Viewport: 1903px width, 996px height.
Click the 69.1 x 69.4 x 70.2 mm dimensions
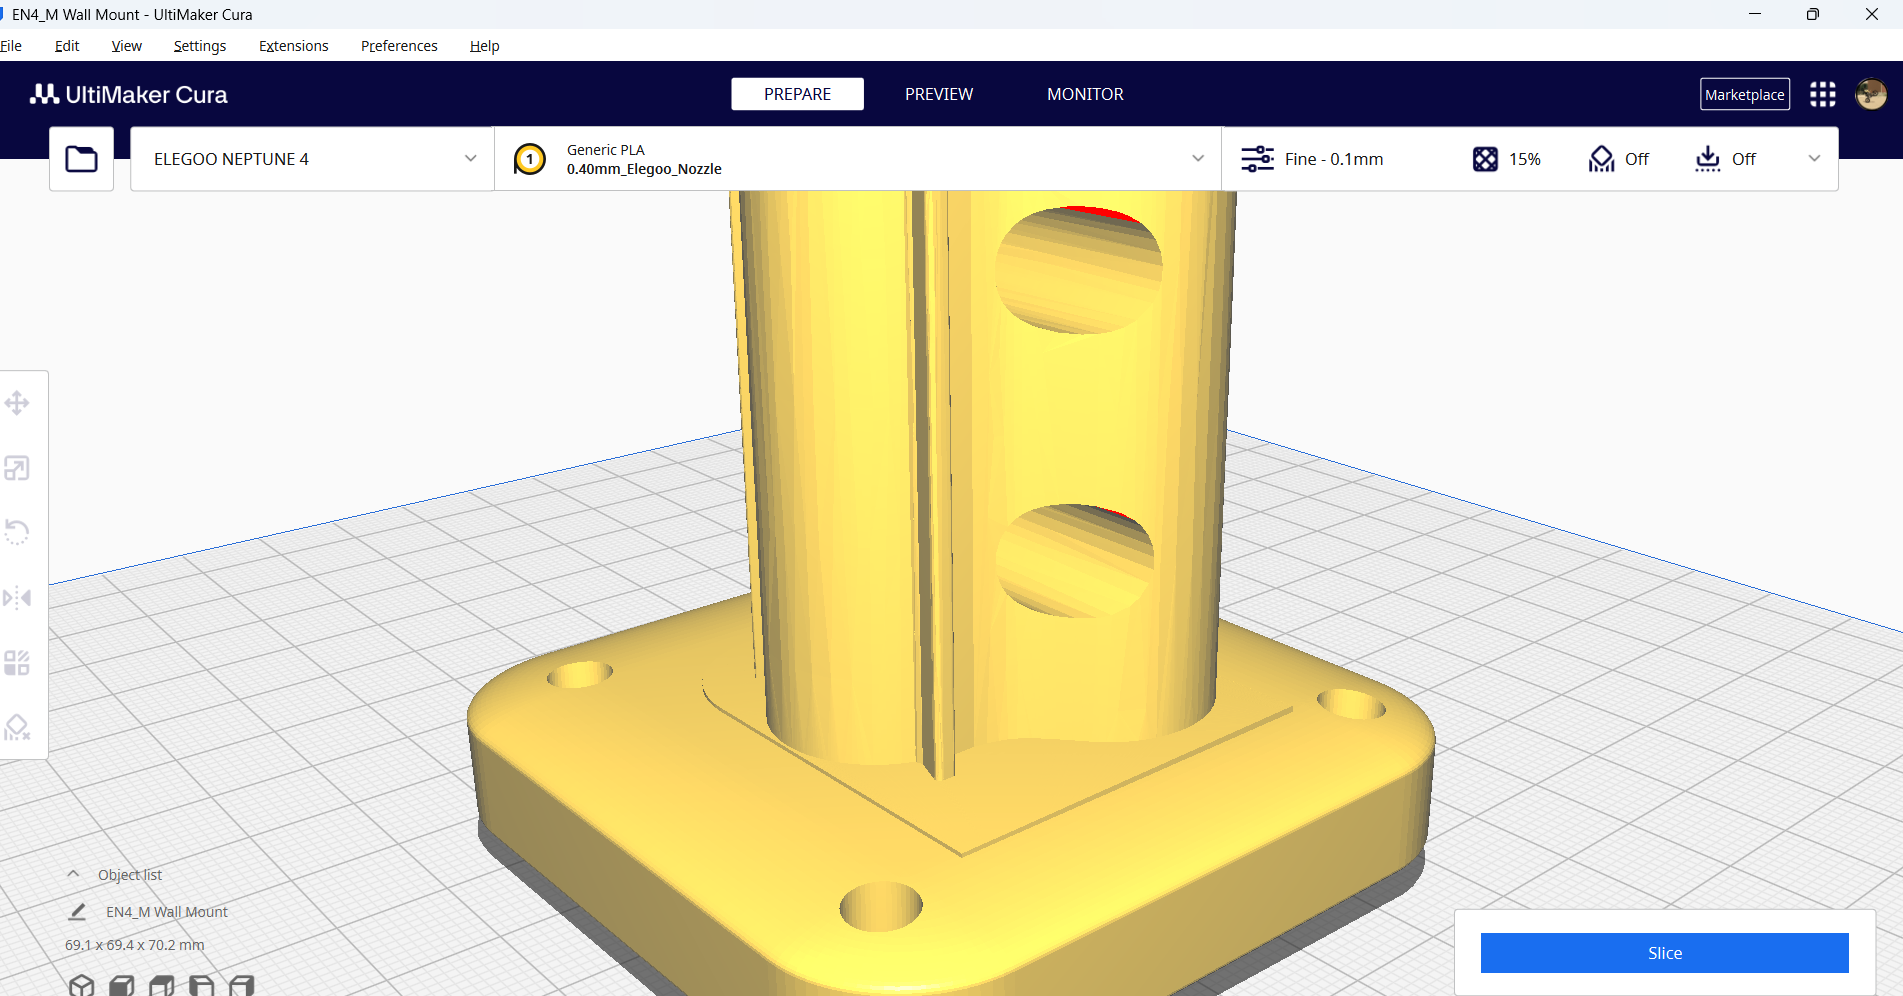coord(135,945)
